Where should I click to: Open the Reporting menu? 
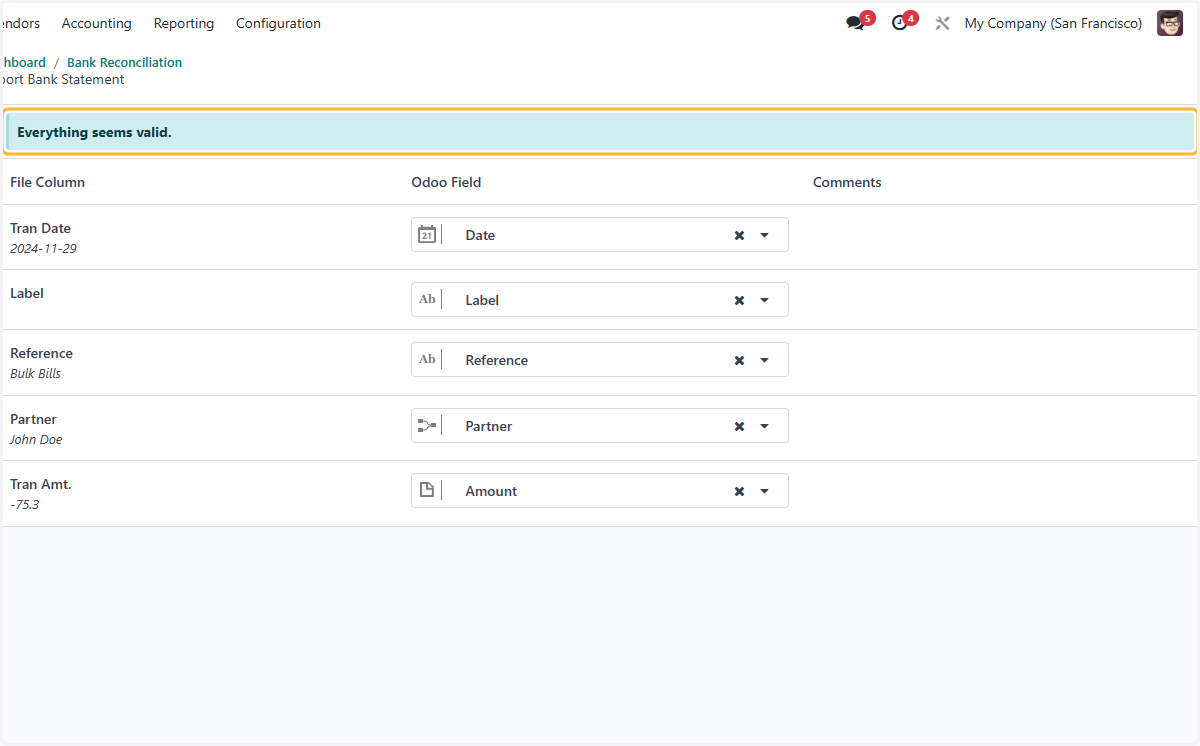pyautogui.click(x=184, y=23)
